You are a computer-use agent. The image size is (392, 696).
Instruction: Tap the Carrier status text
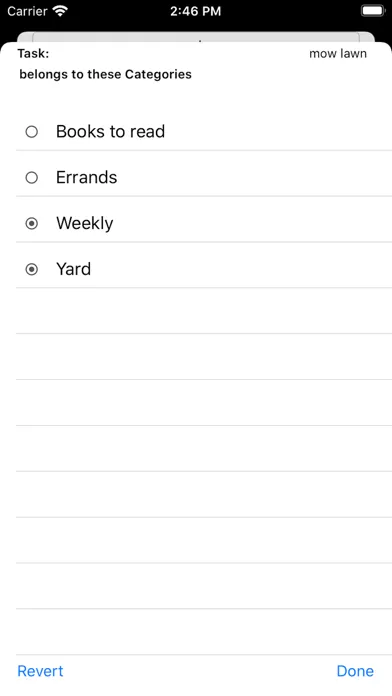[28, 11]
